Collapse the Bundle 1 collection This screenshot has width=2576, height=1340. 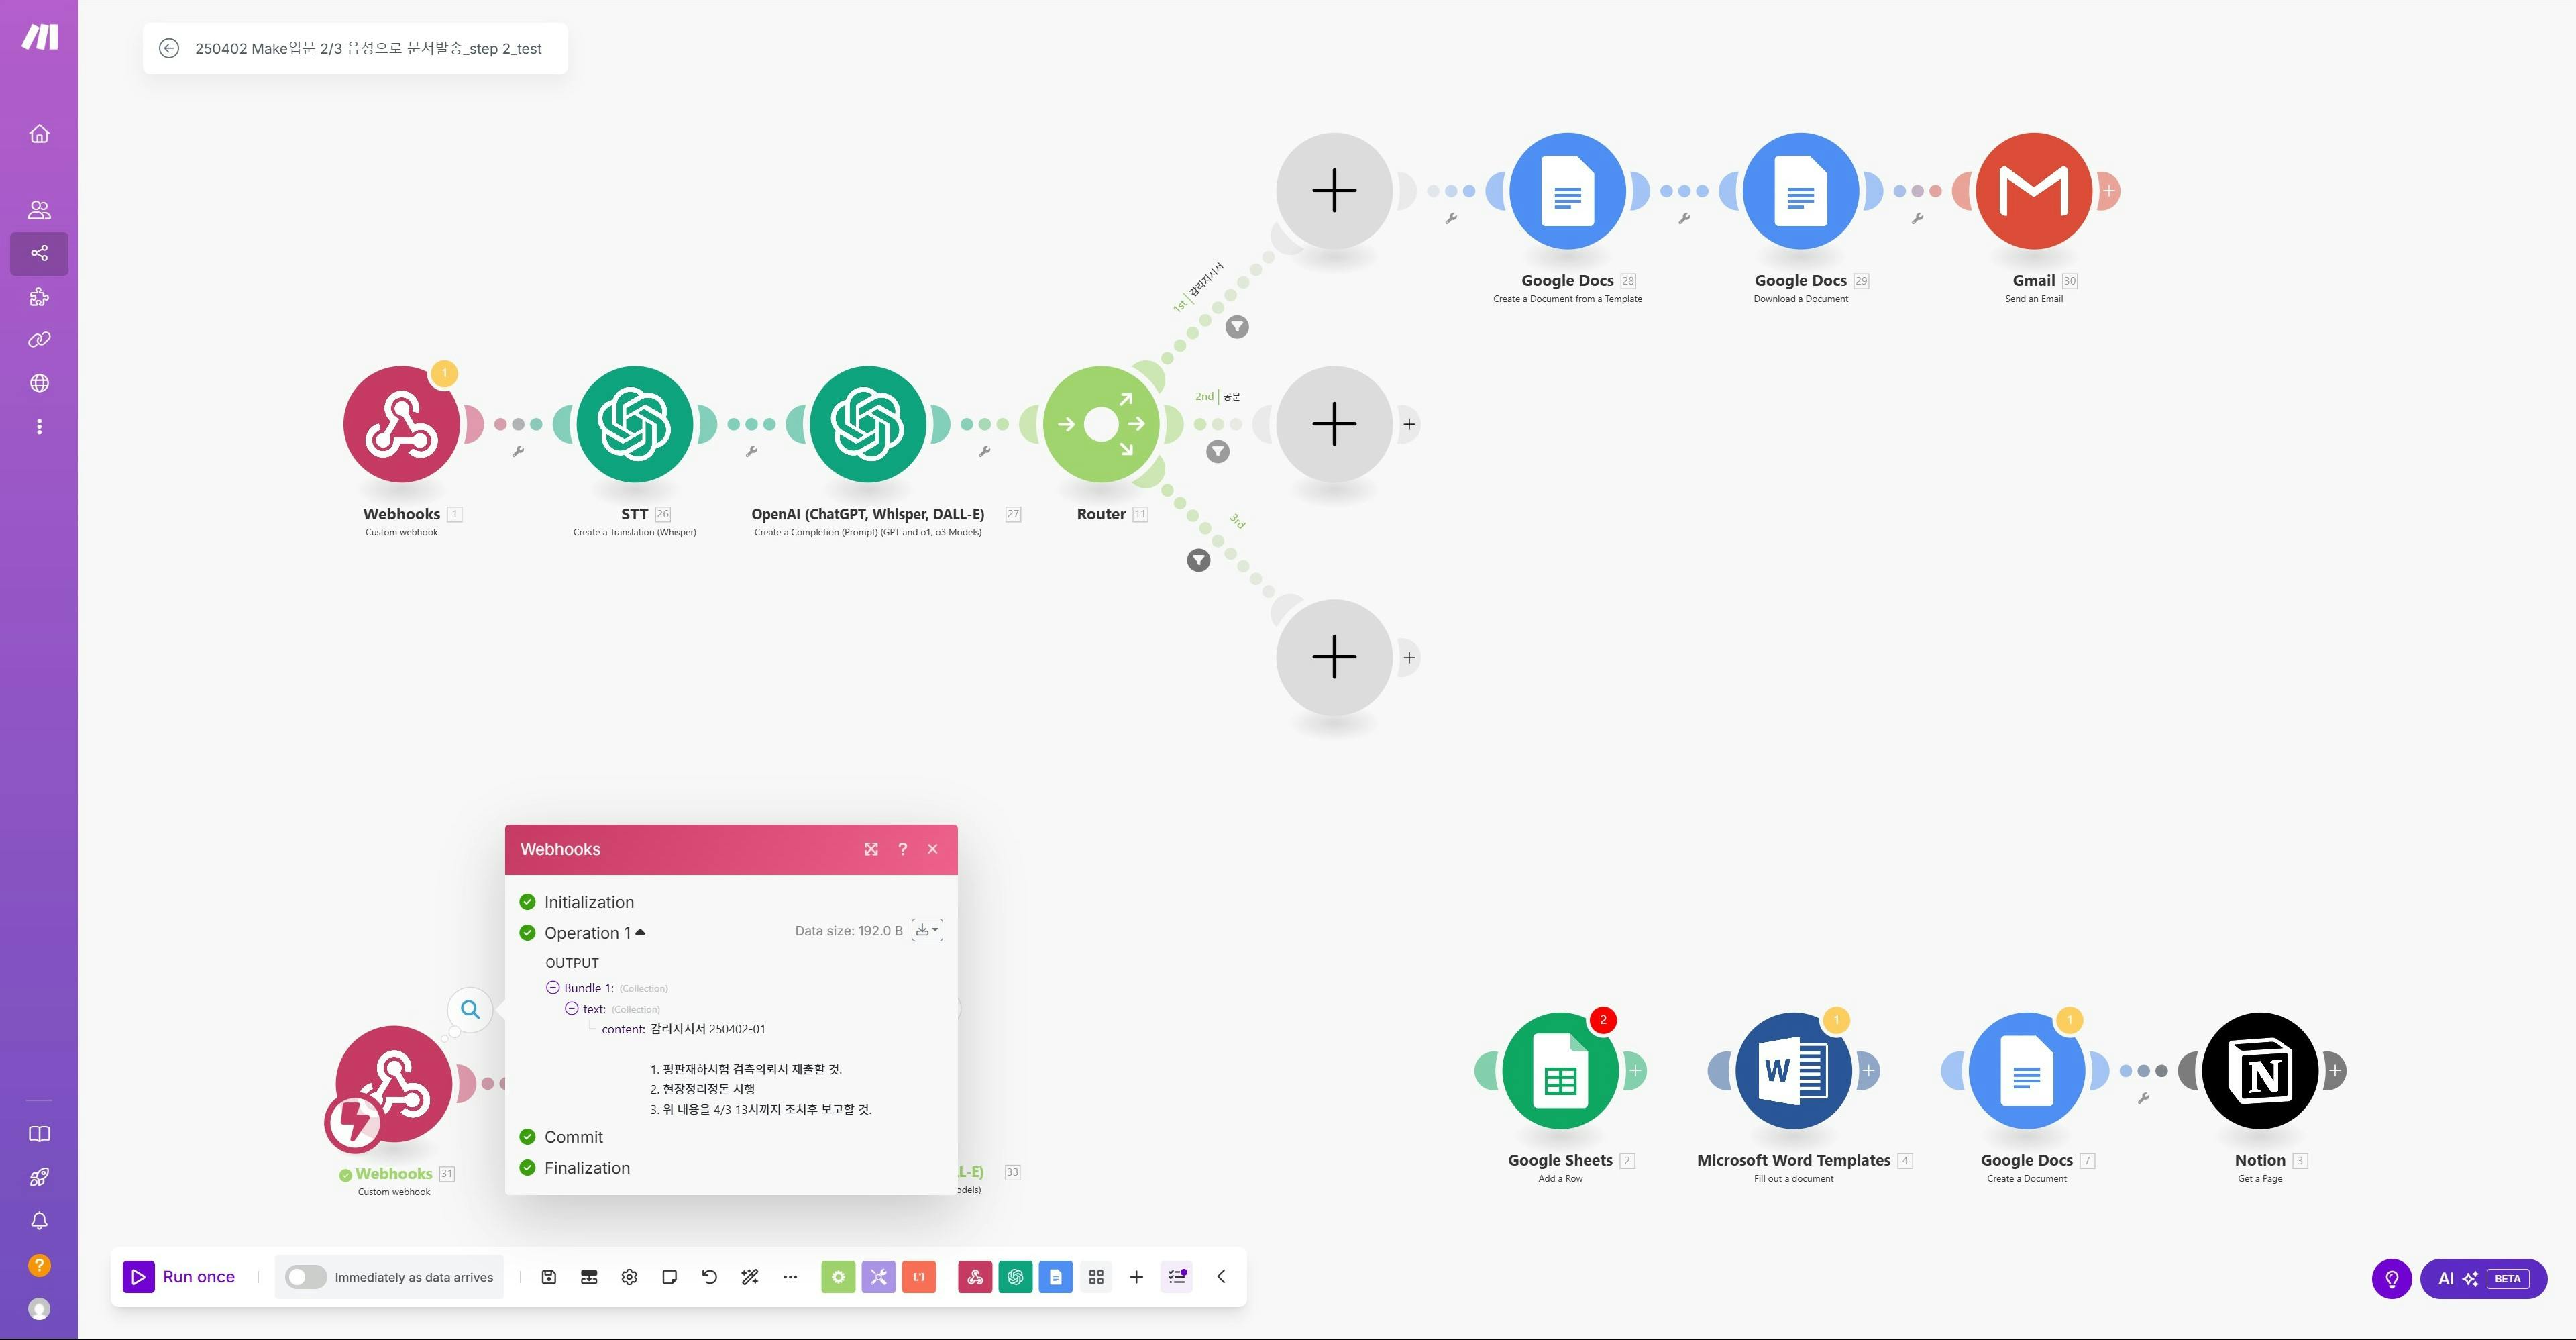pyautogui.click(x=552, y=988)
